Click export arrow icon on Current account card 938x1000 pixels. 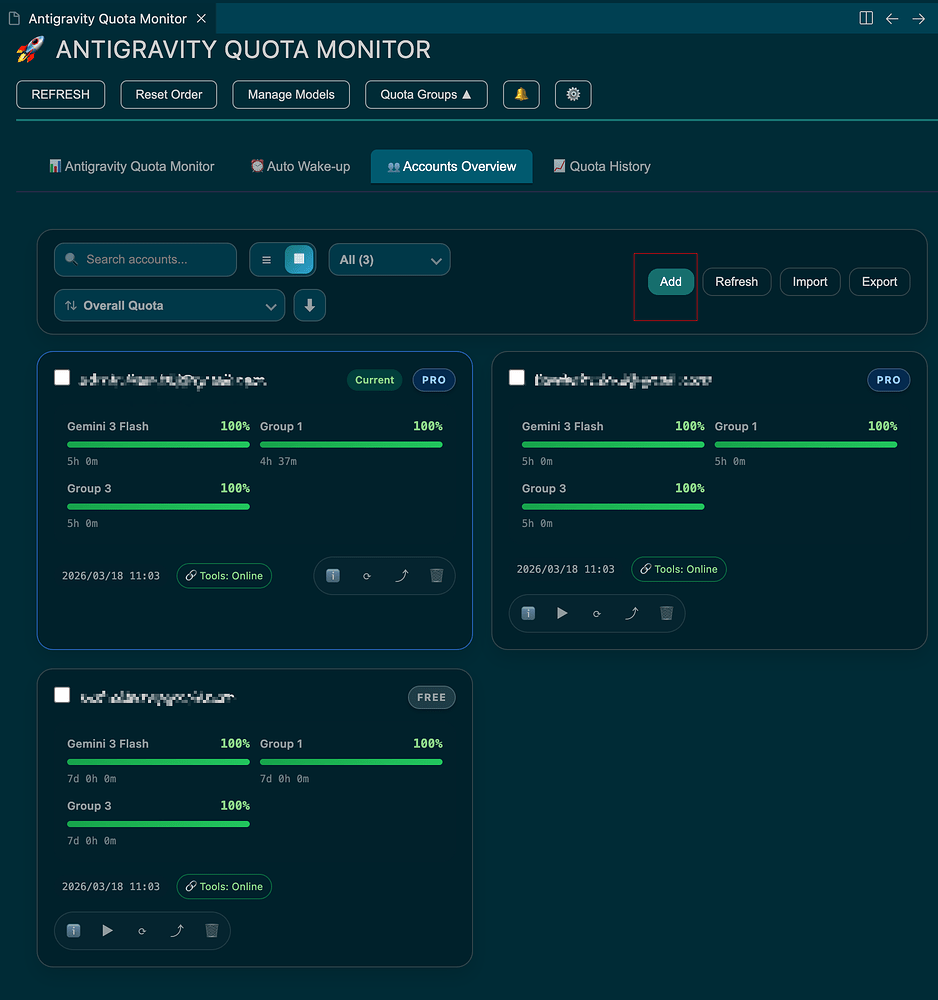coord(402,576)
